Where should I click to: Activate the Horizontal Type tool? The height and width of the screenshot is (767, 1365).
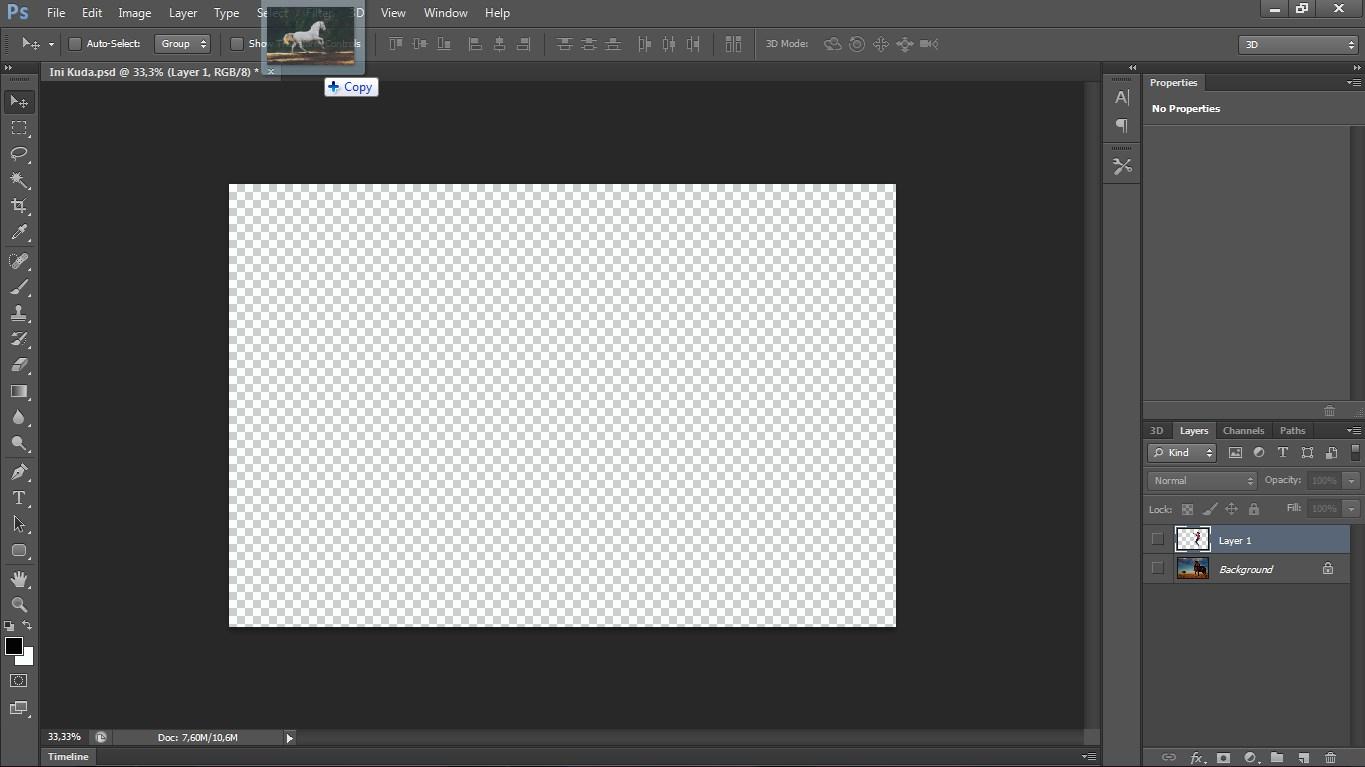pyautogui.click(x=19, y=498)
